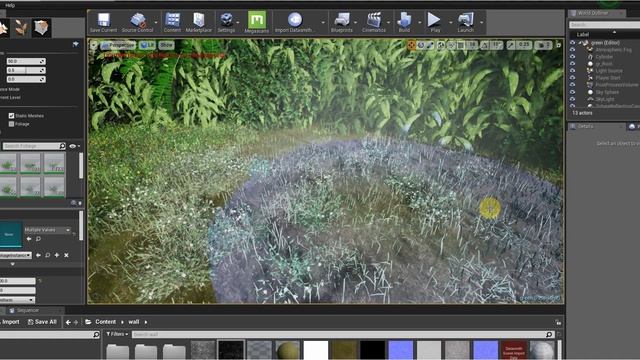Image resolution: width=640 pixels, height=360 pixels.
Task: Toggle grid snapping icon in viewport toolbar
Action: pos(461,45)
